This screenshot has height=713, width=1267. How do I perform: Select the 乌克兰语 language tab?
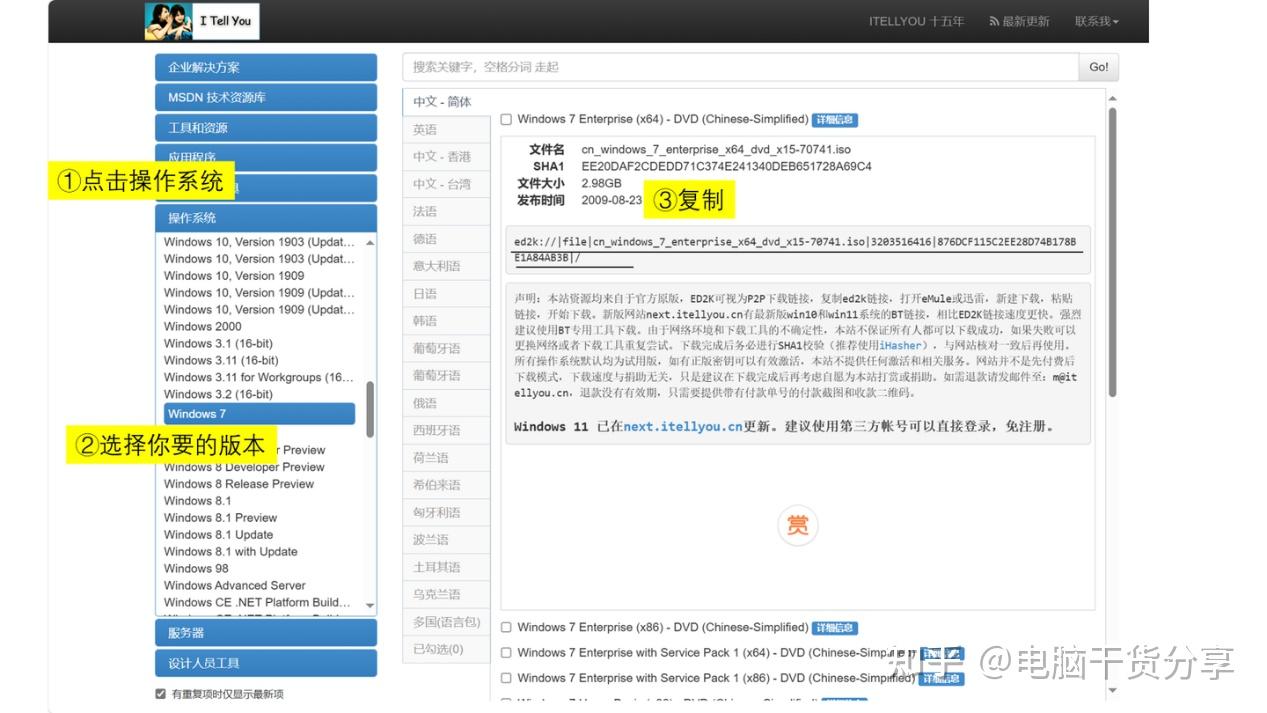(446, 594)
